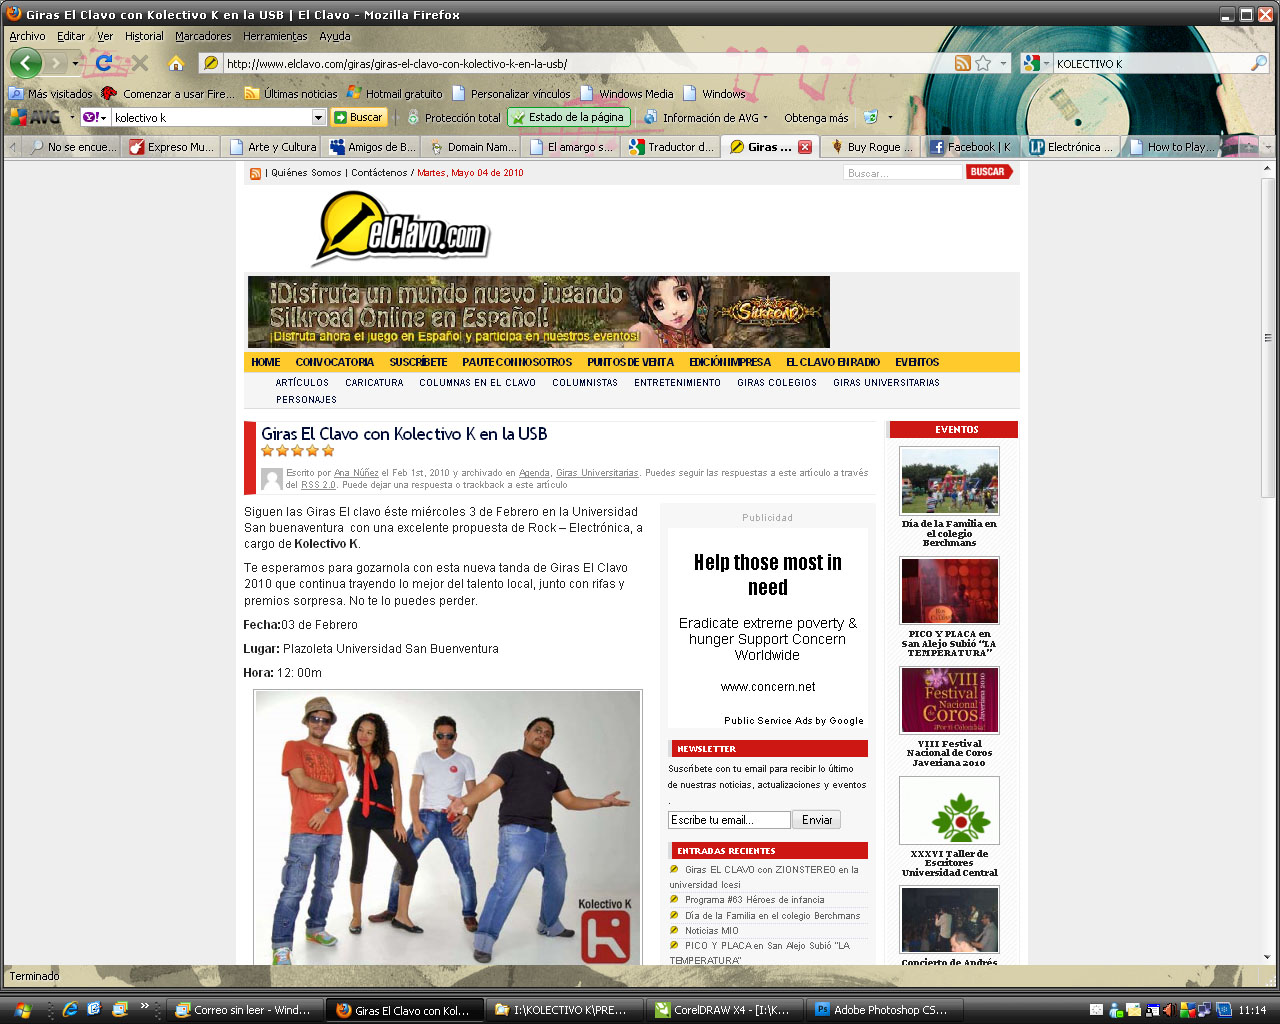Switch to the Traductor tab
The height and width of the screenshot is (1024, 1280).
(670, 147)
